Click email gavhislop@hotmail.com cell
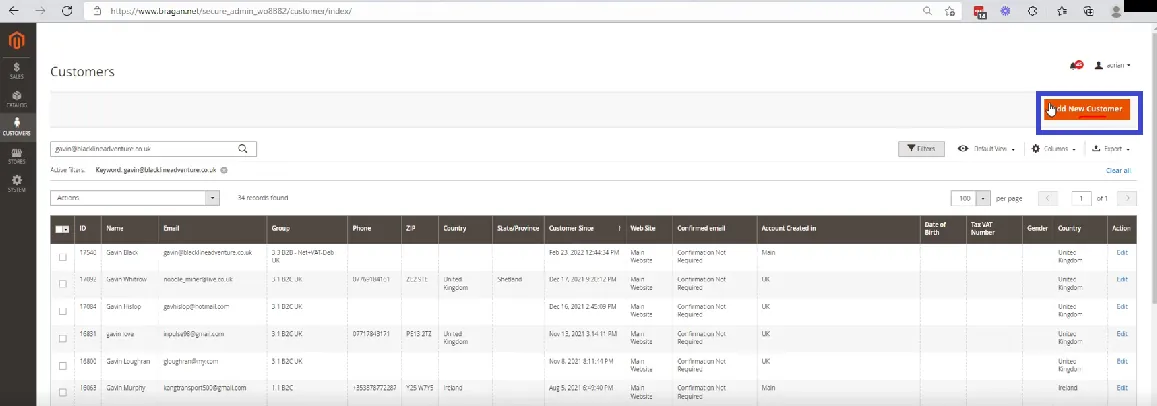The width and height of the screenshot is (1157, 406). tap(196, 306)
